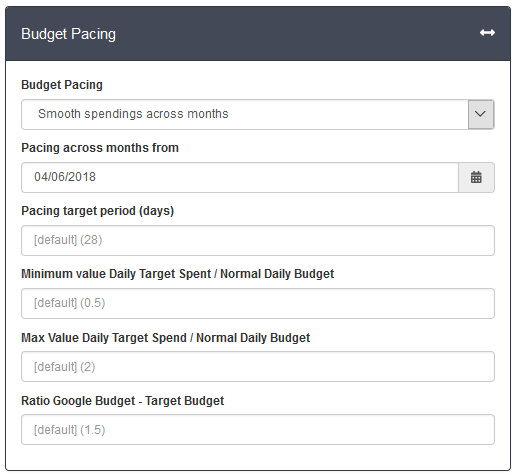Click the 'Ratio Google Budget - Target Budget' label
517x476 pixels.
tap(123, 401)
